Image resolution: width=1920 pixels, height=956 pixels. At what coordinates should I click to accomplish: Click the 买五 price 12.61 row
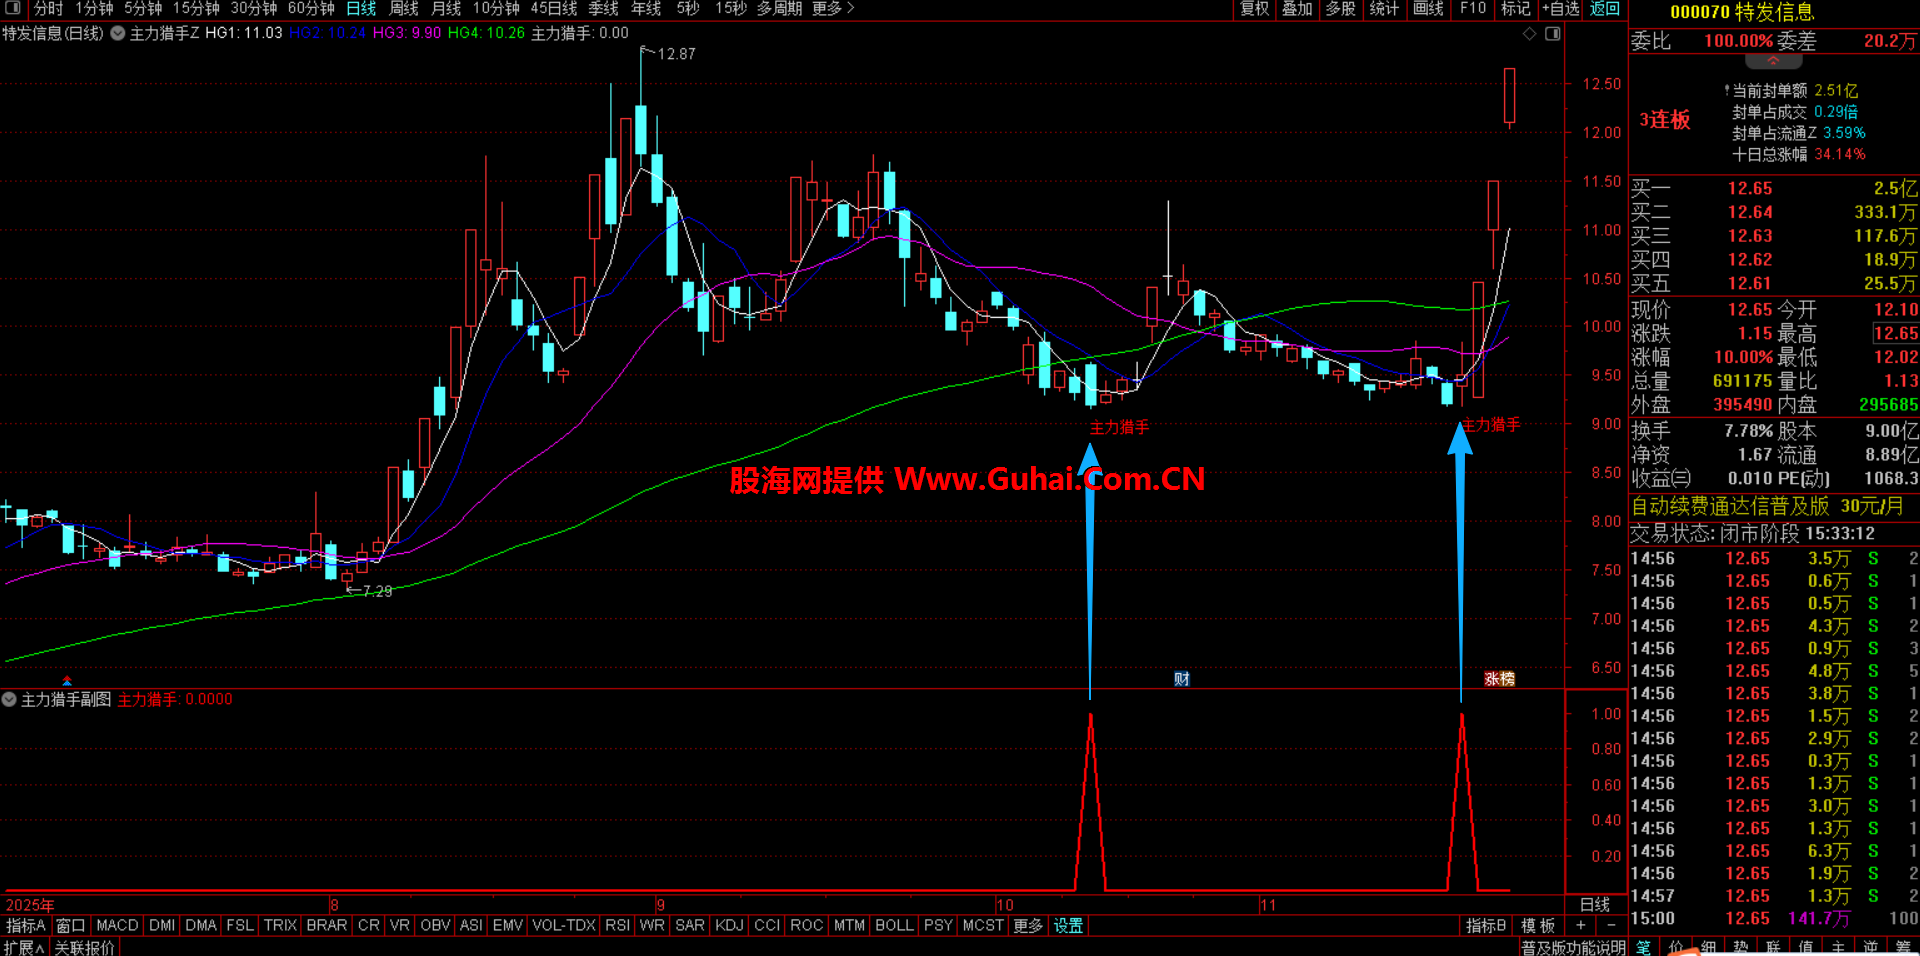(x=1774, y=284)
